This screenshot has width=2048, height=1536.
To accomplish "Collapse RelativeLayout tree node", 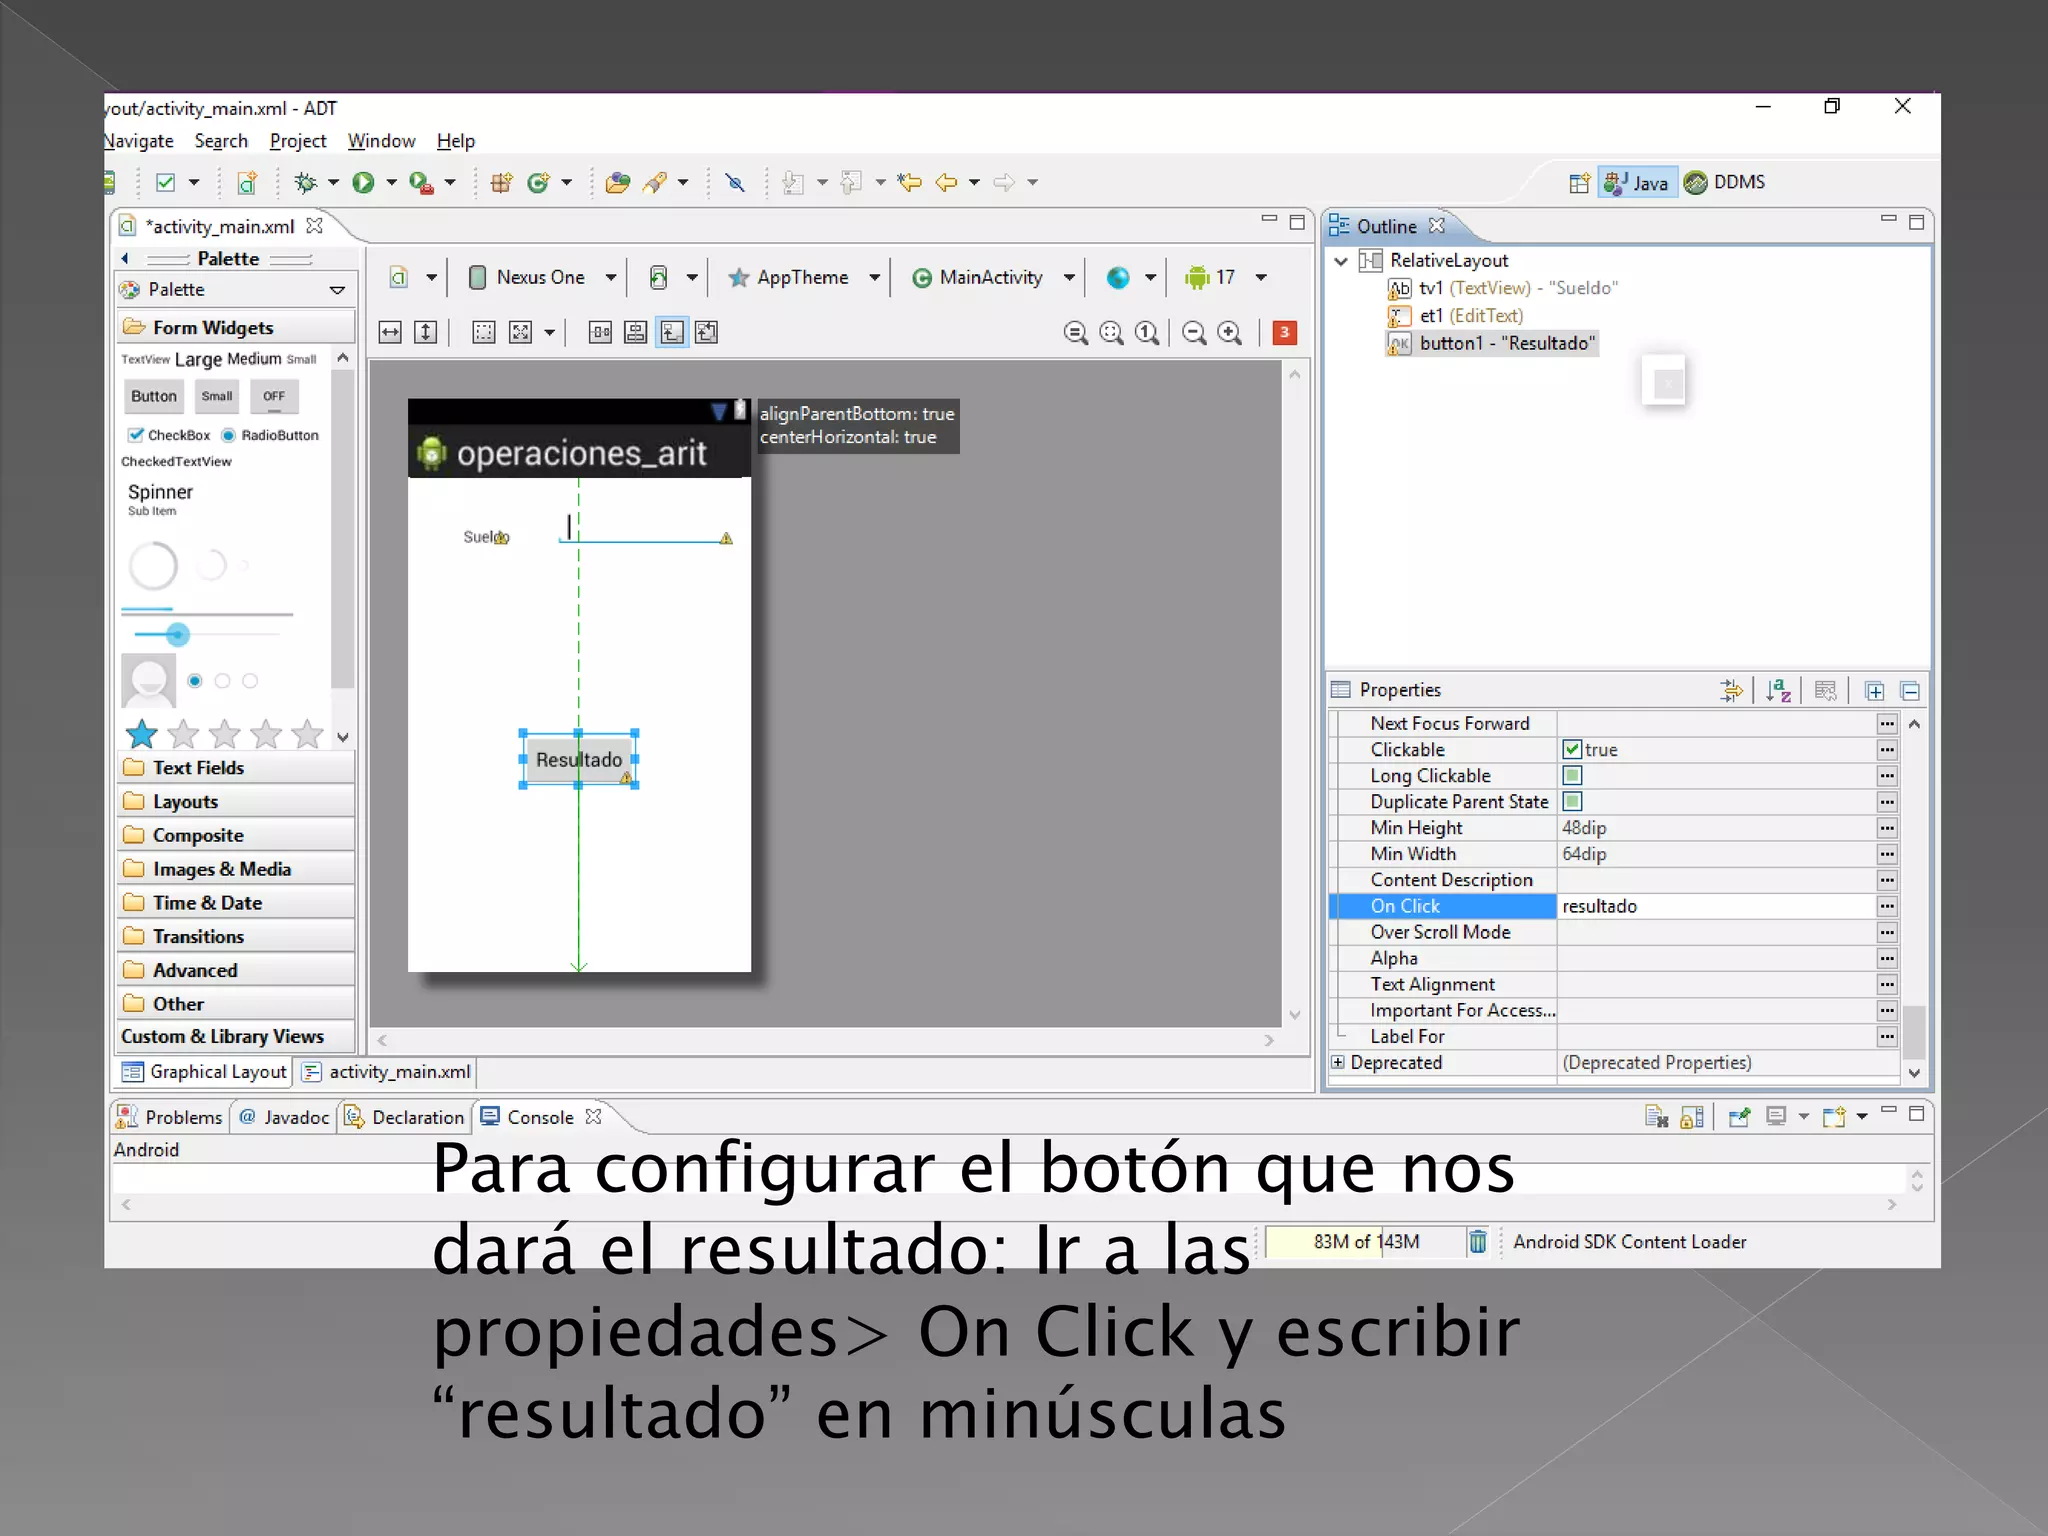I will click(1341, 261).
